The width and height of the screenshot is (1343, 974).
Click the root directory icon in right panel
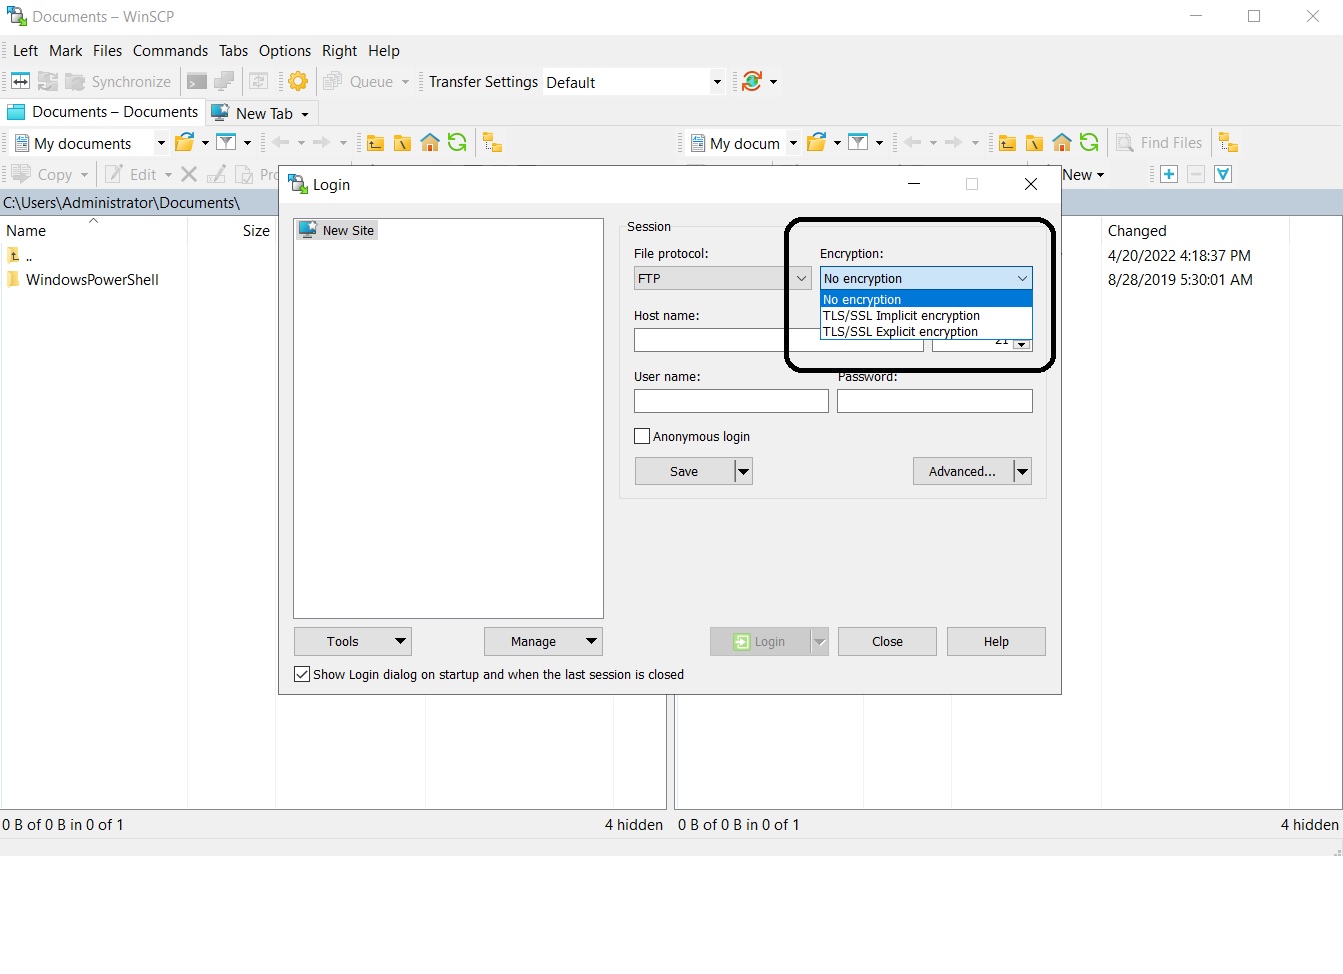(x=1034, y=143)
